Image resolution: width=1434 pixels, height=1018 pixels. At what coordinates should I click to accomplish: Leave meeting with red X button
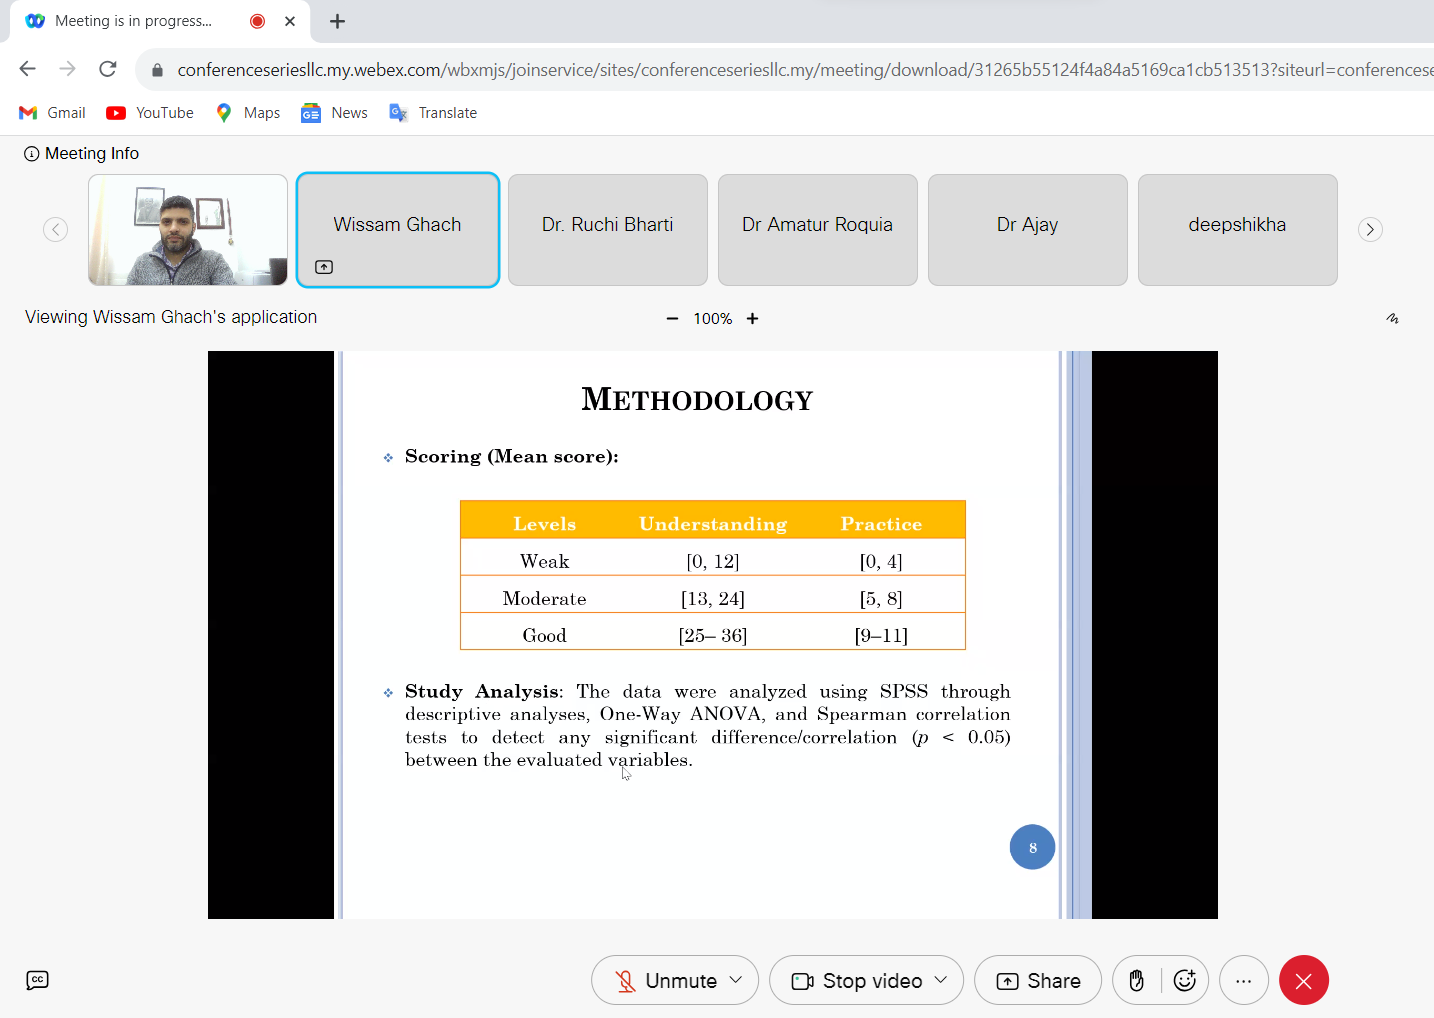click(x=1303, y=981)
